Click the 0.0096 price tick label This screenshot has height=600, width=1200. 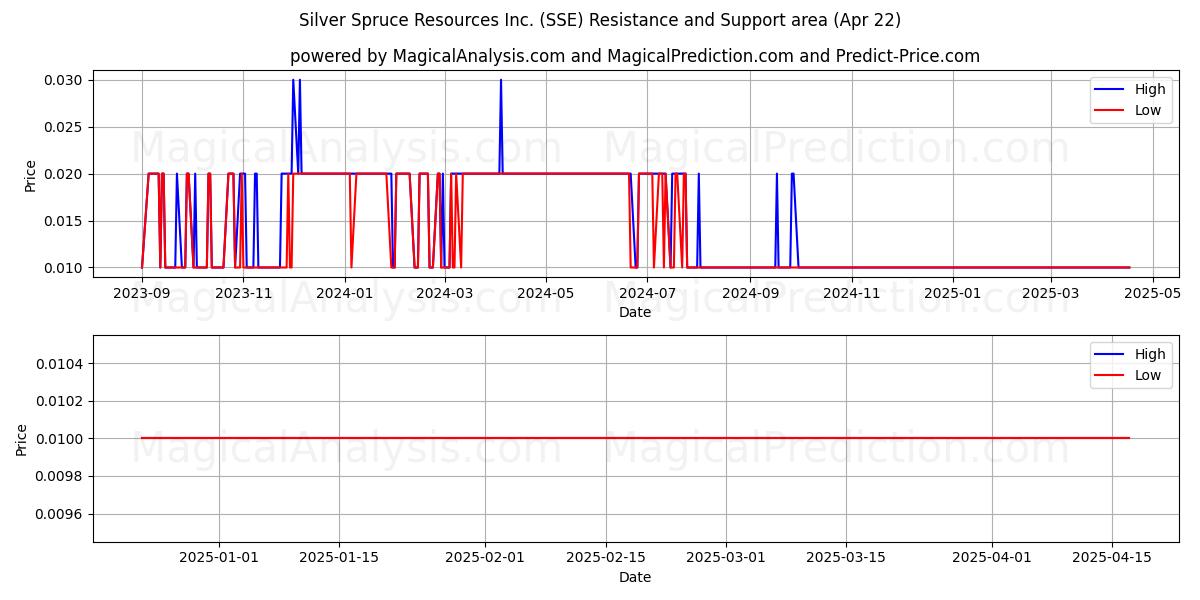point(61,514)
